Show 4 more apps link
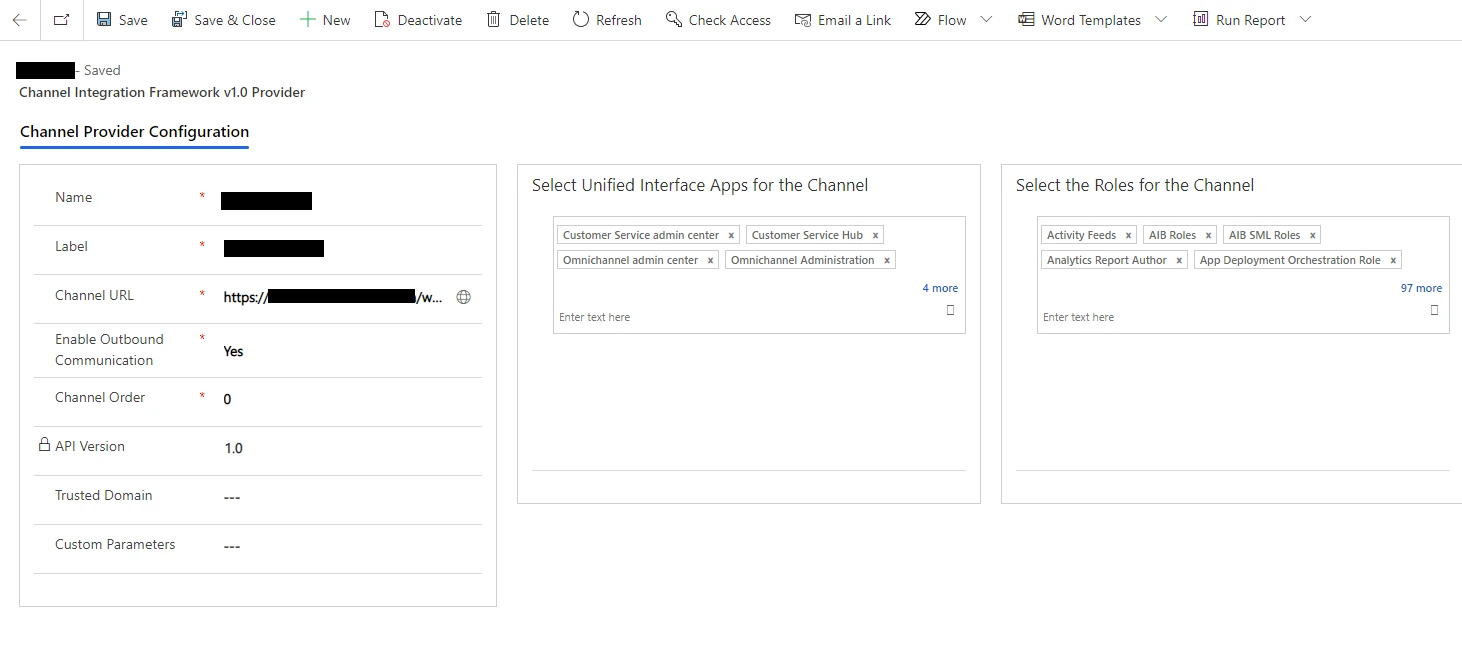Image resolution: width=1462 pixels, height=653 pixels. pyautogui.click(x=939, y=288)
